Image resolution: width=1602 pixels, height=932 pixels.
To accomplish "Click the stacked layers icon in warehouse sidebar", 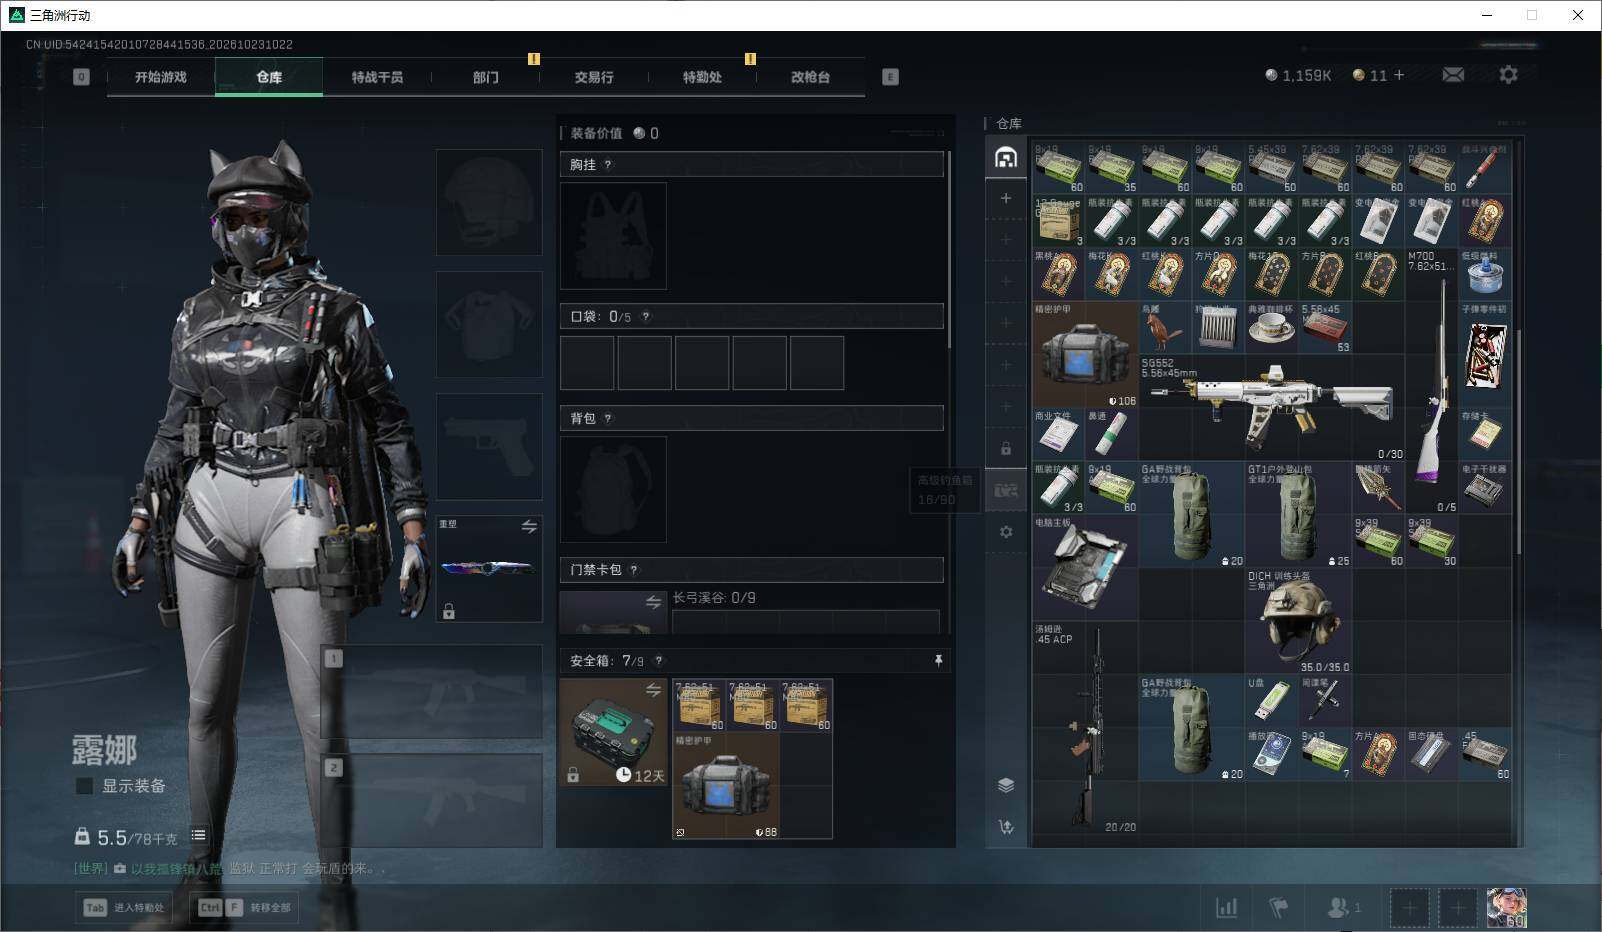I will point(1006,785).
